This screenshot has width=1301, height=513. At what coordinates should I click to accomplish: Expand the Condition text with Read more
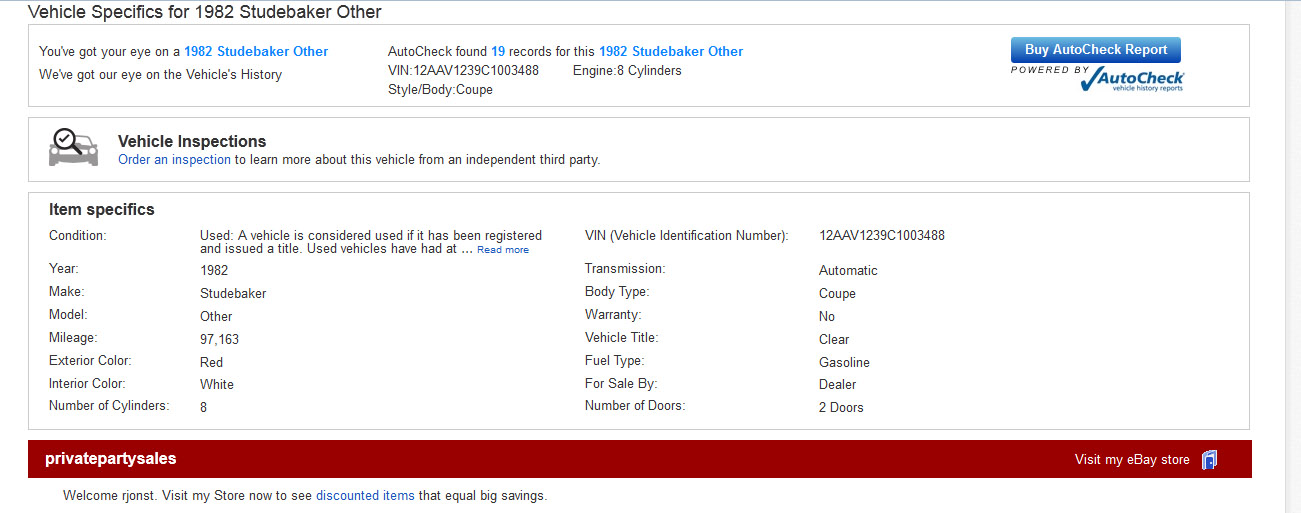click(x=503, y=250)
